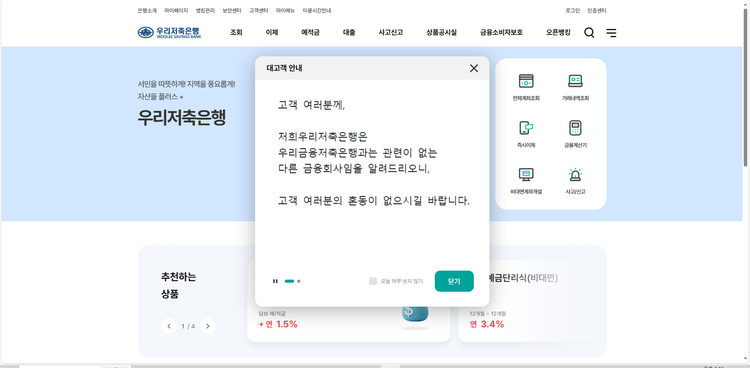Click the 이용시간안내 link
The height and width of the screenshot is (368, 750).
coord(317,11)
